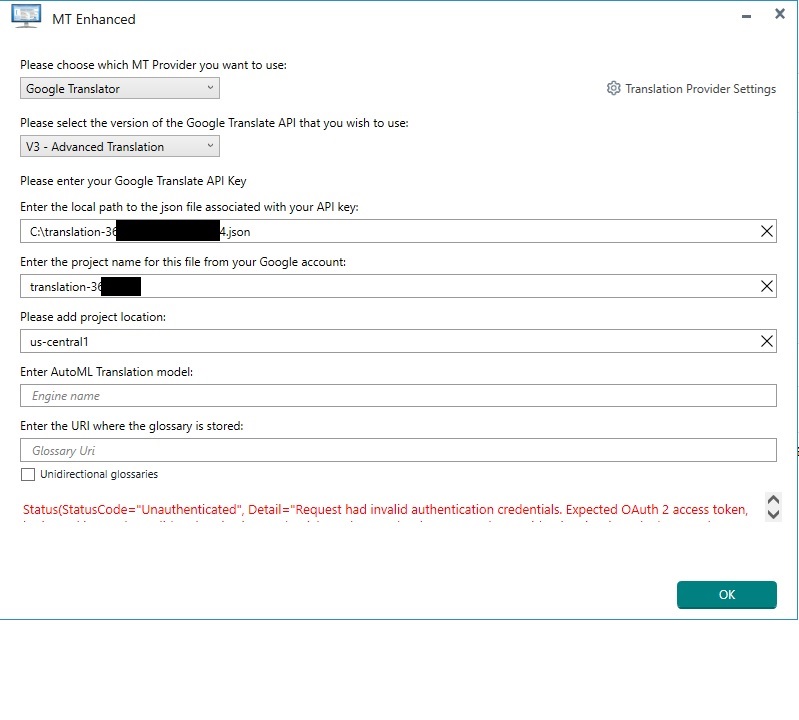Open Translation Provider Settings
The width and height of the screenshot is (799, 720).
(691, 89)
